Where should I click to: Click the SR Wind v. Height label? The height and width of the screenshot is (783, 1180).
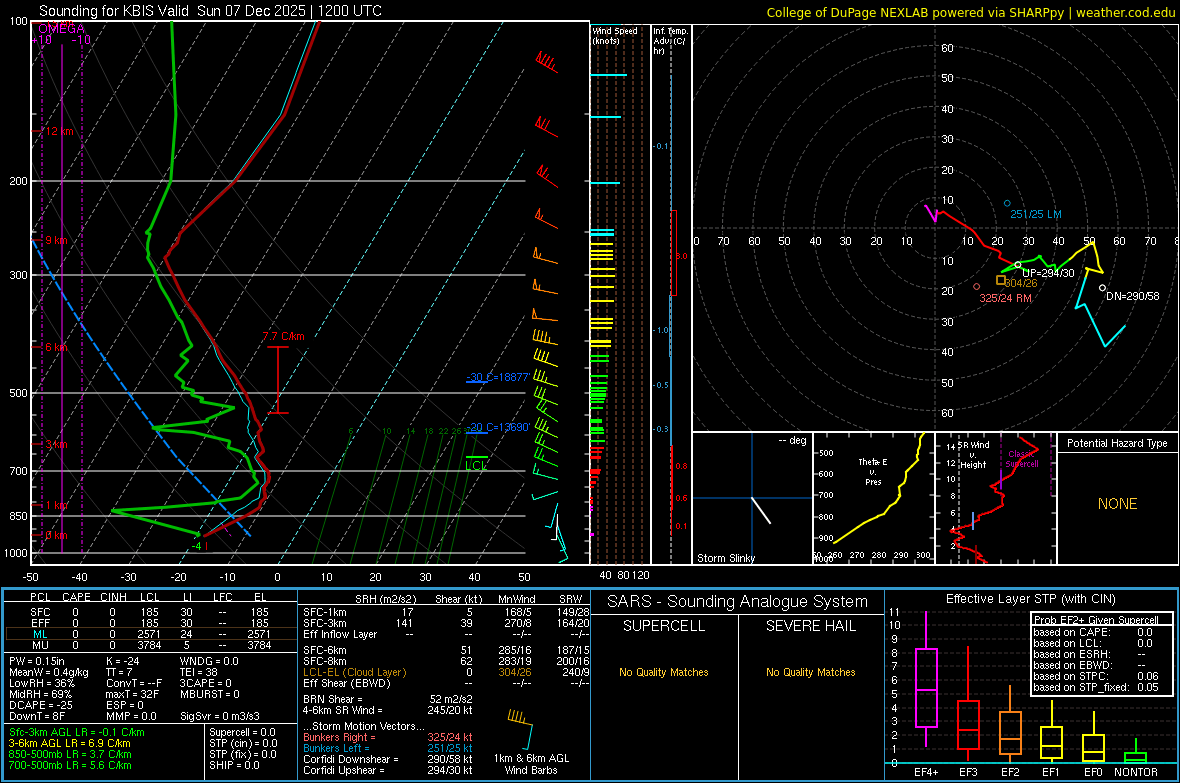[x=974, y=455]
